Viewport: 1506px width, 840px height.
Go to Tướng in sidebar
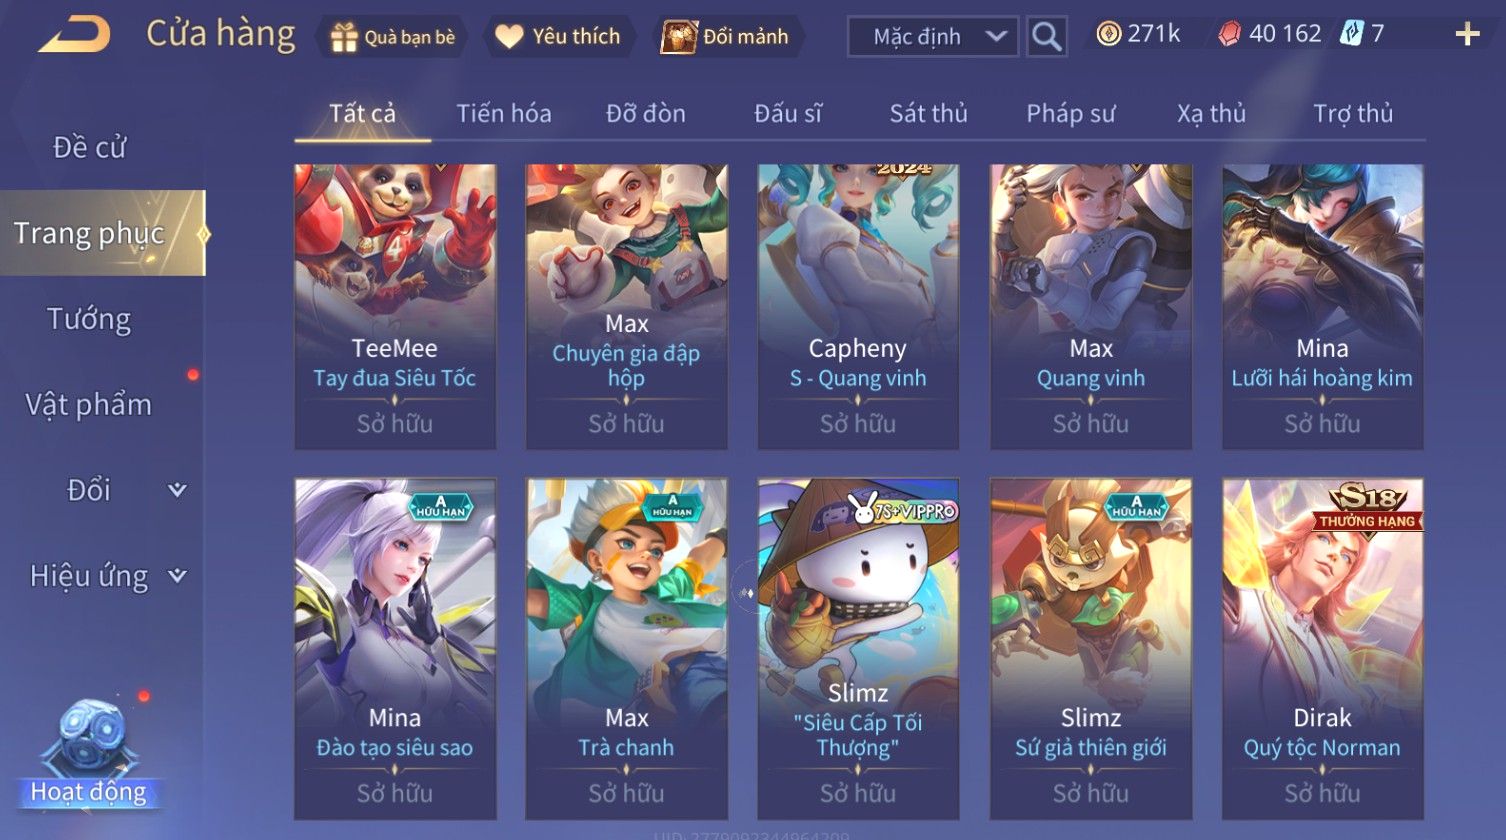tap(89, 319)
